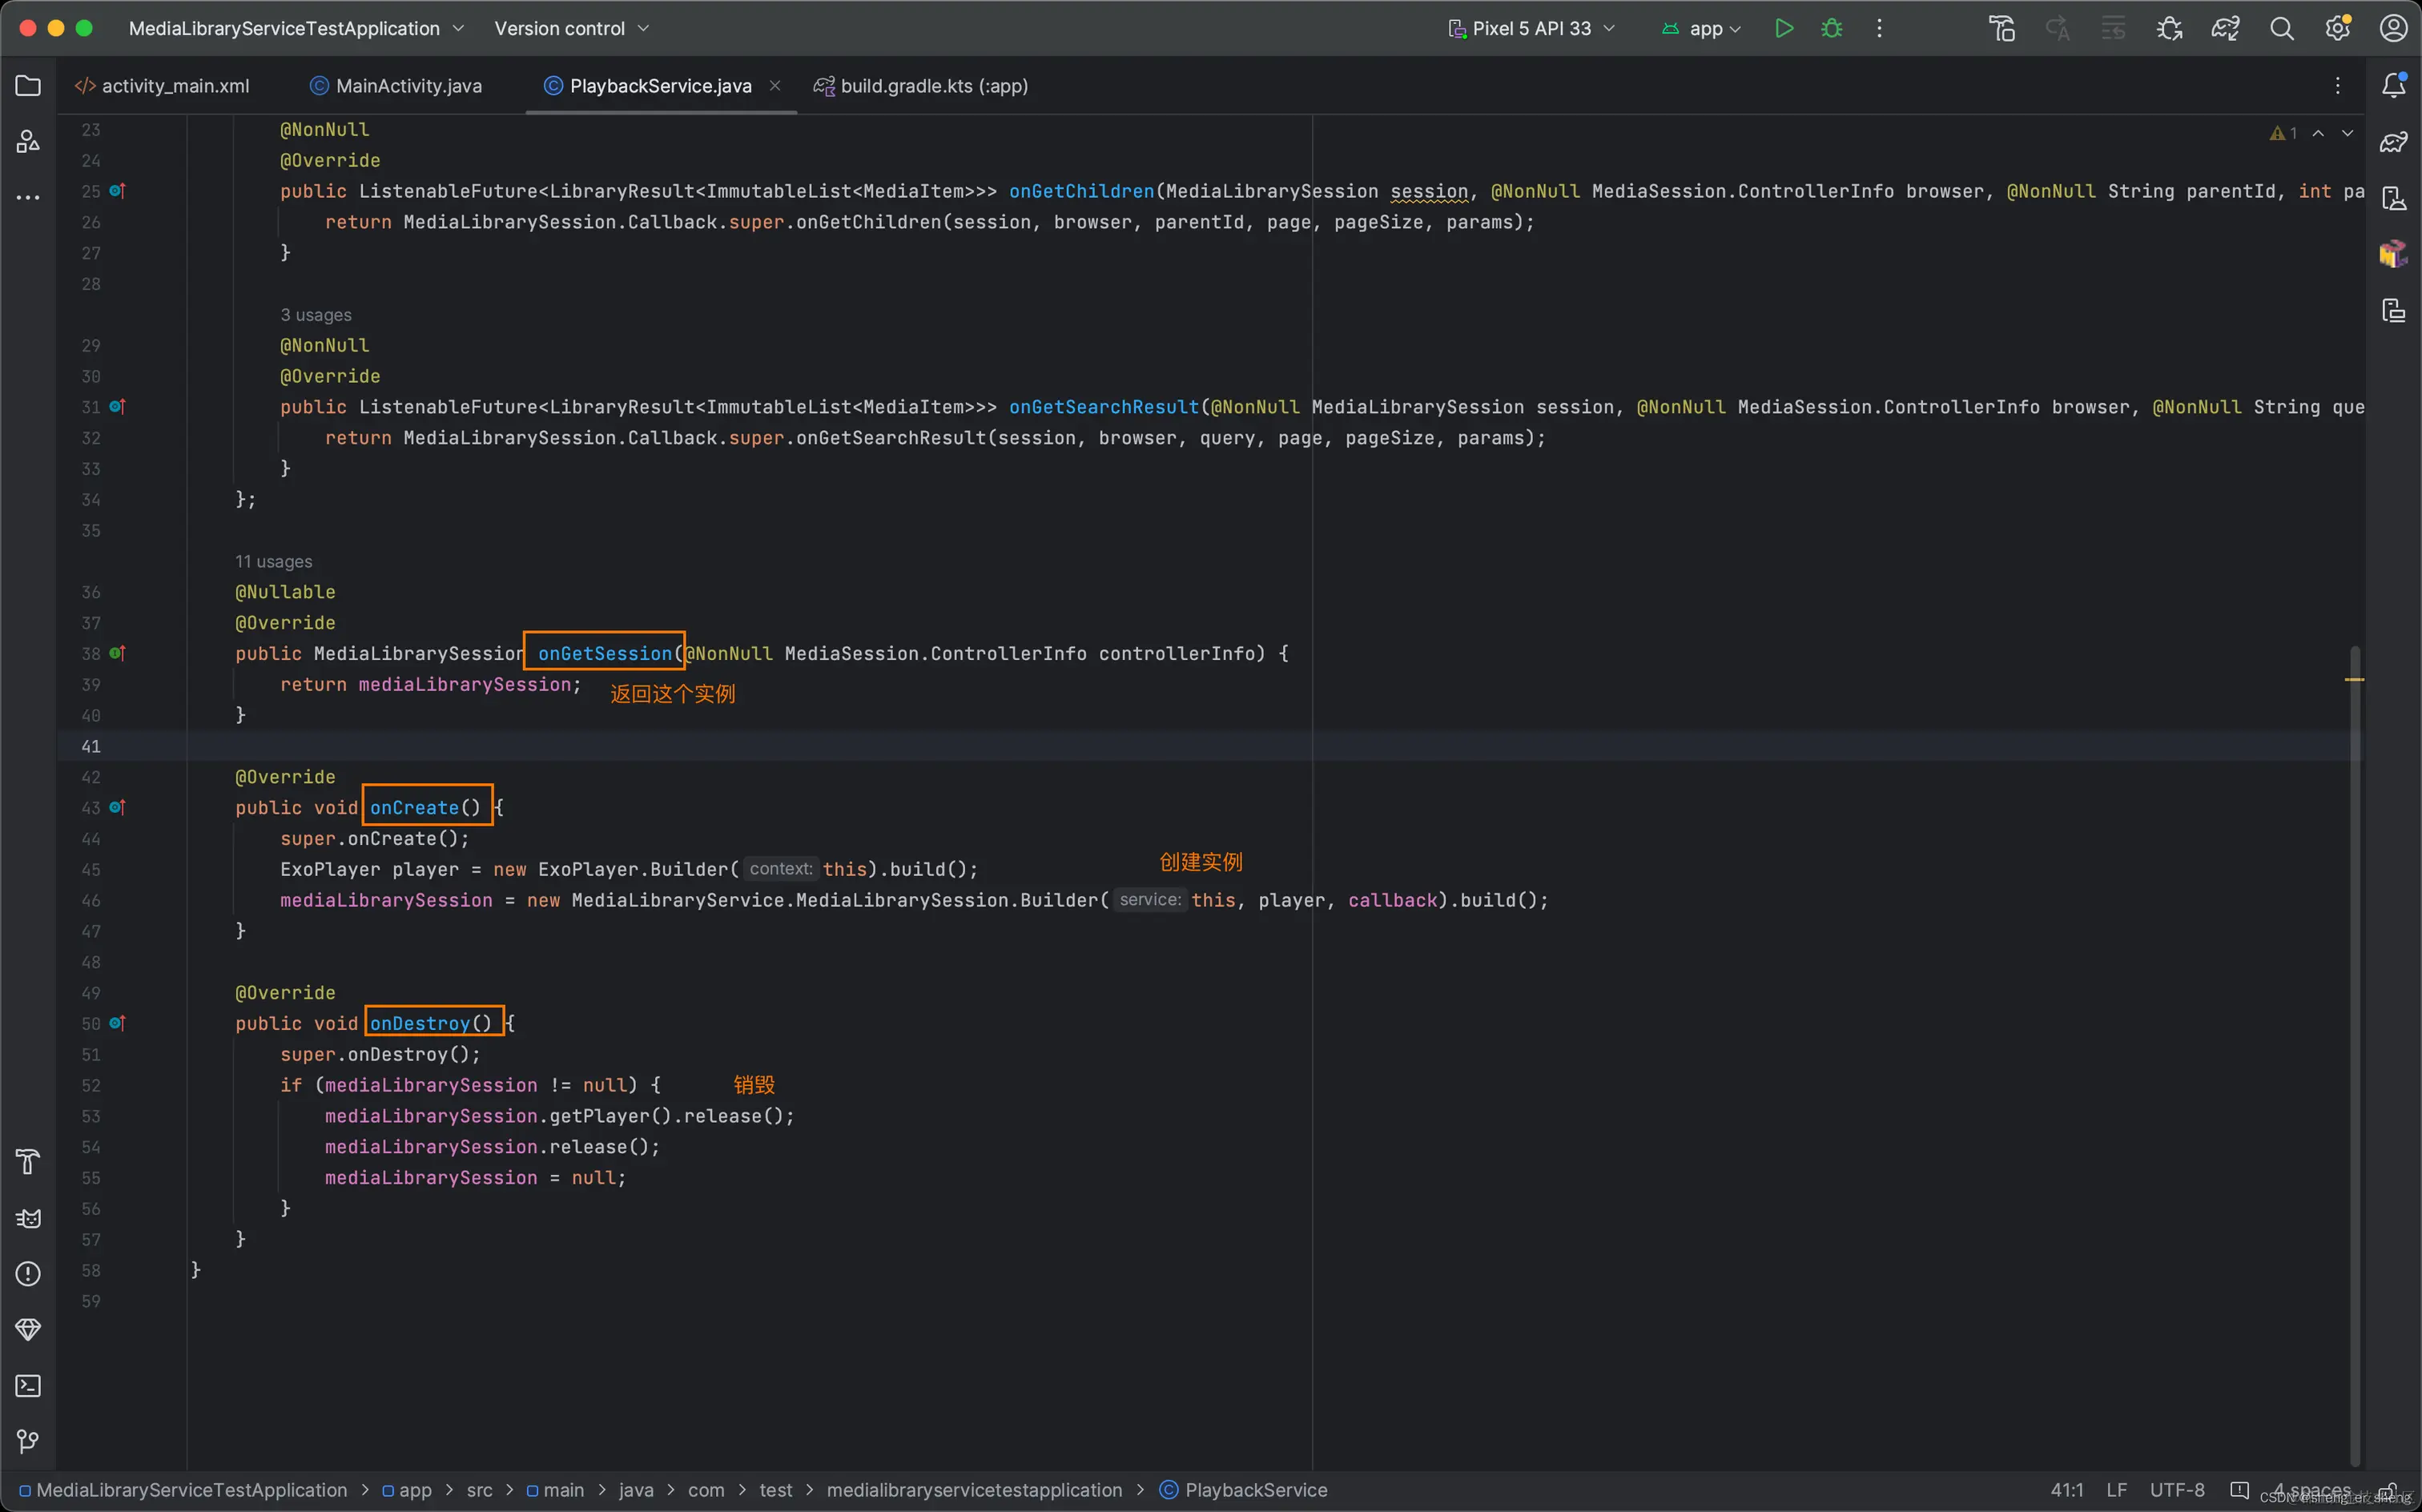Click the gutter marker beside onGetSession
Screen dimensions: 2422x1512
[117, 653]
